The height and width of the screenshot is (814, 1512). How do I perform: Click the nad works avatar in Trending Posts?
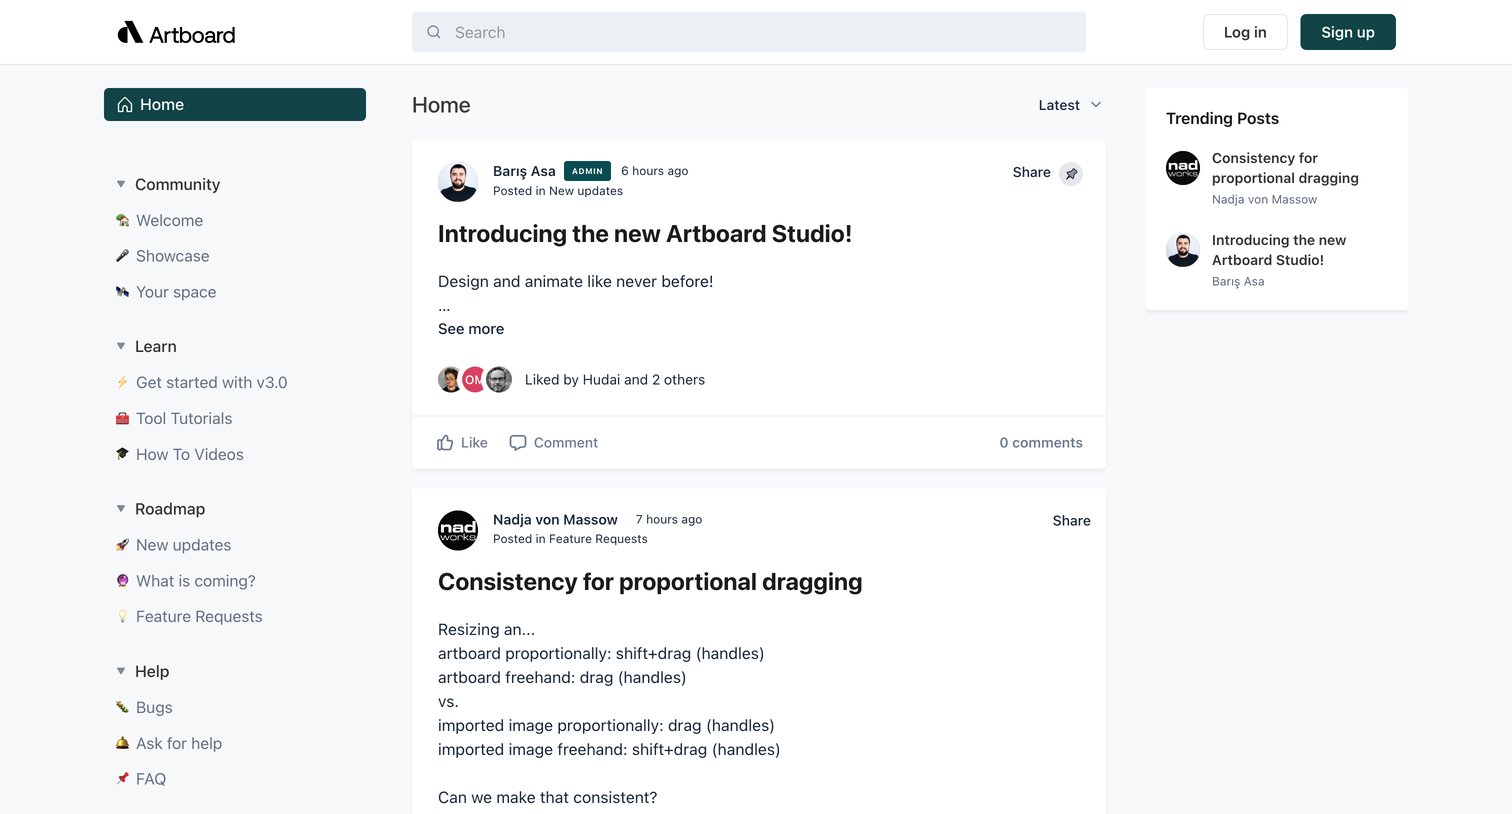[1183, 168]
